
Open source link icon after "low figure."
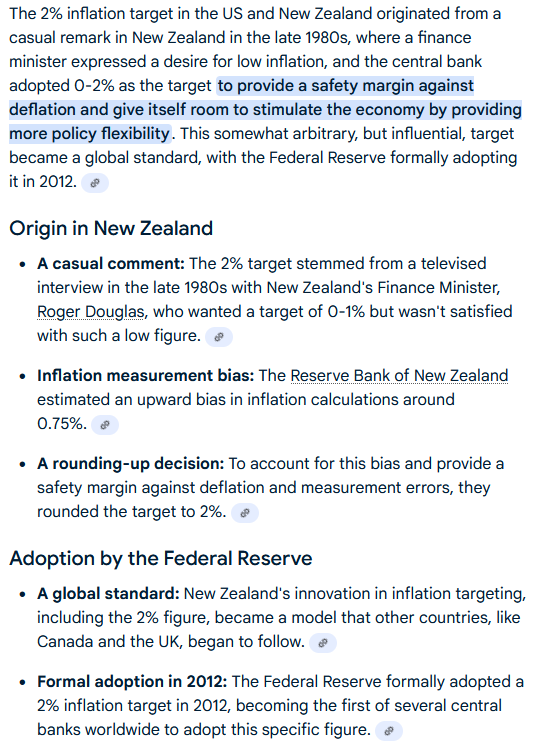tap(219, 337)
